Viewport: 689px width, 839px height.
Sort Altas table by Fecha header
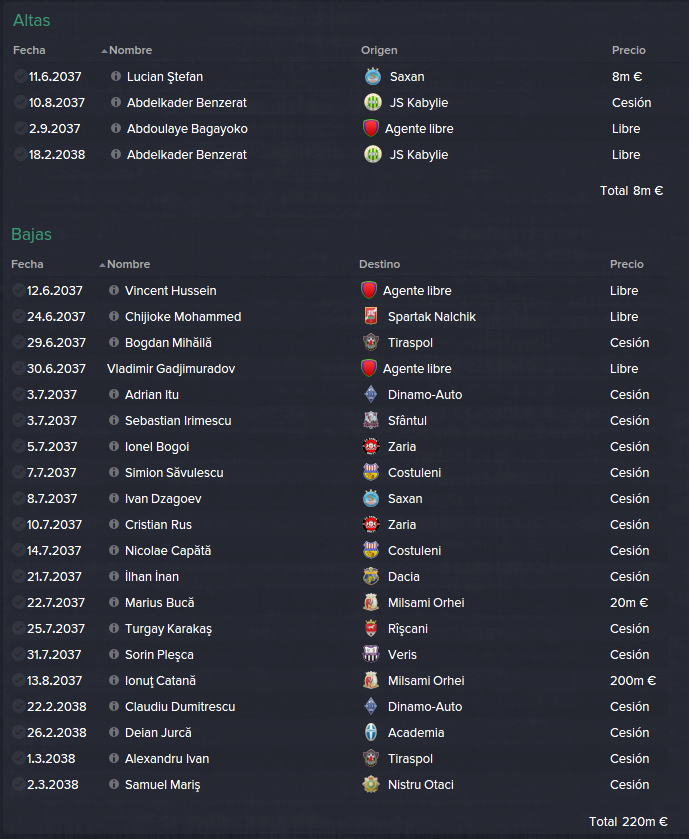tap(29, 50)
